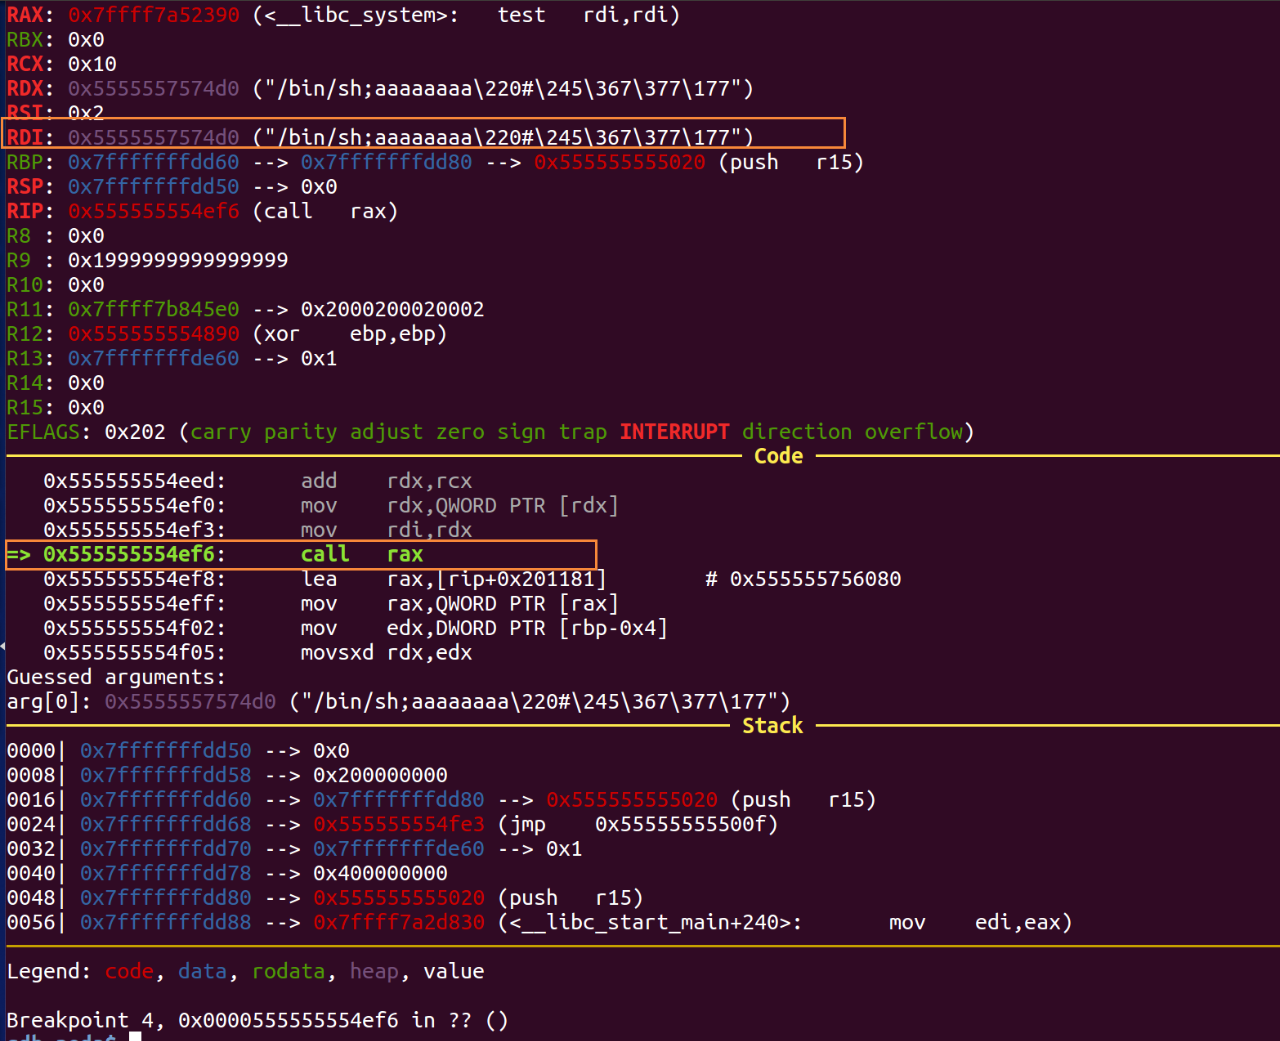The width and height of the screenshot is (1280, 1041).
Task: Click the Code section header
Action: tap(778, 456)
